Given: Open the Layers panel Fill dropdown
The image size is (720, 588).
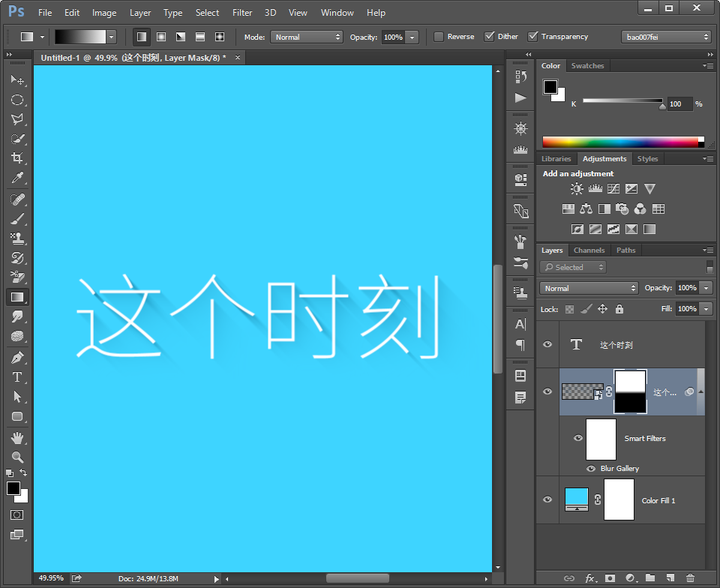Looking at the screenshot, I should pyautogui.click(x=706, y=308).
